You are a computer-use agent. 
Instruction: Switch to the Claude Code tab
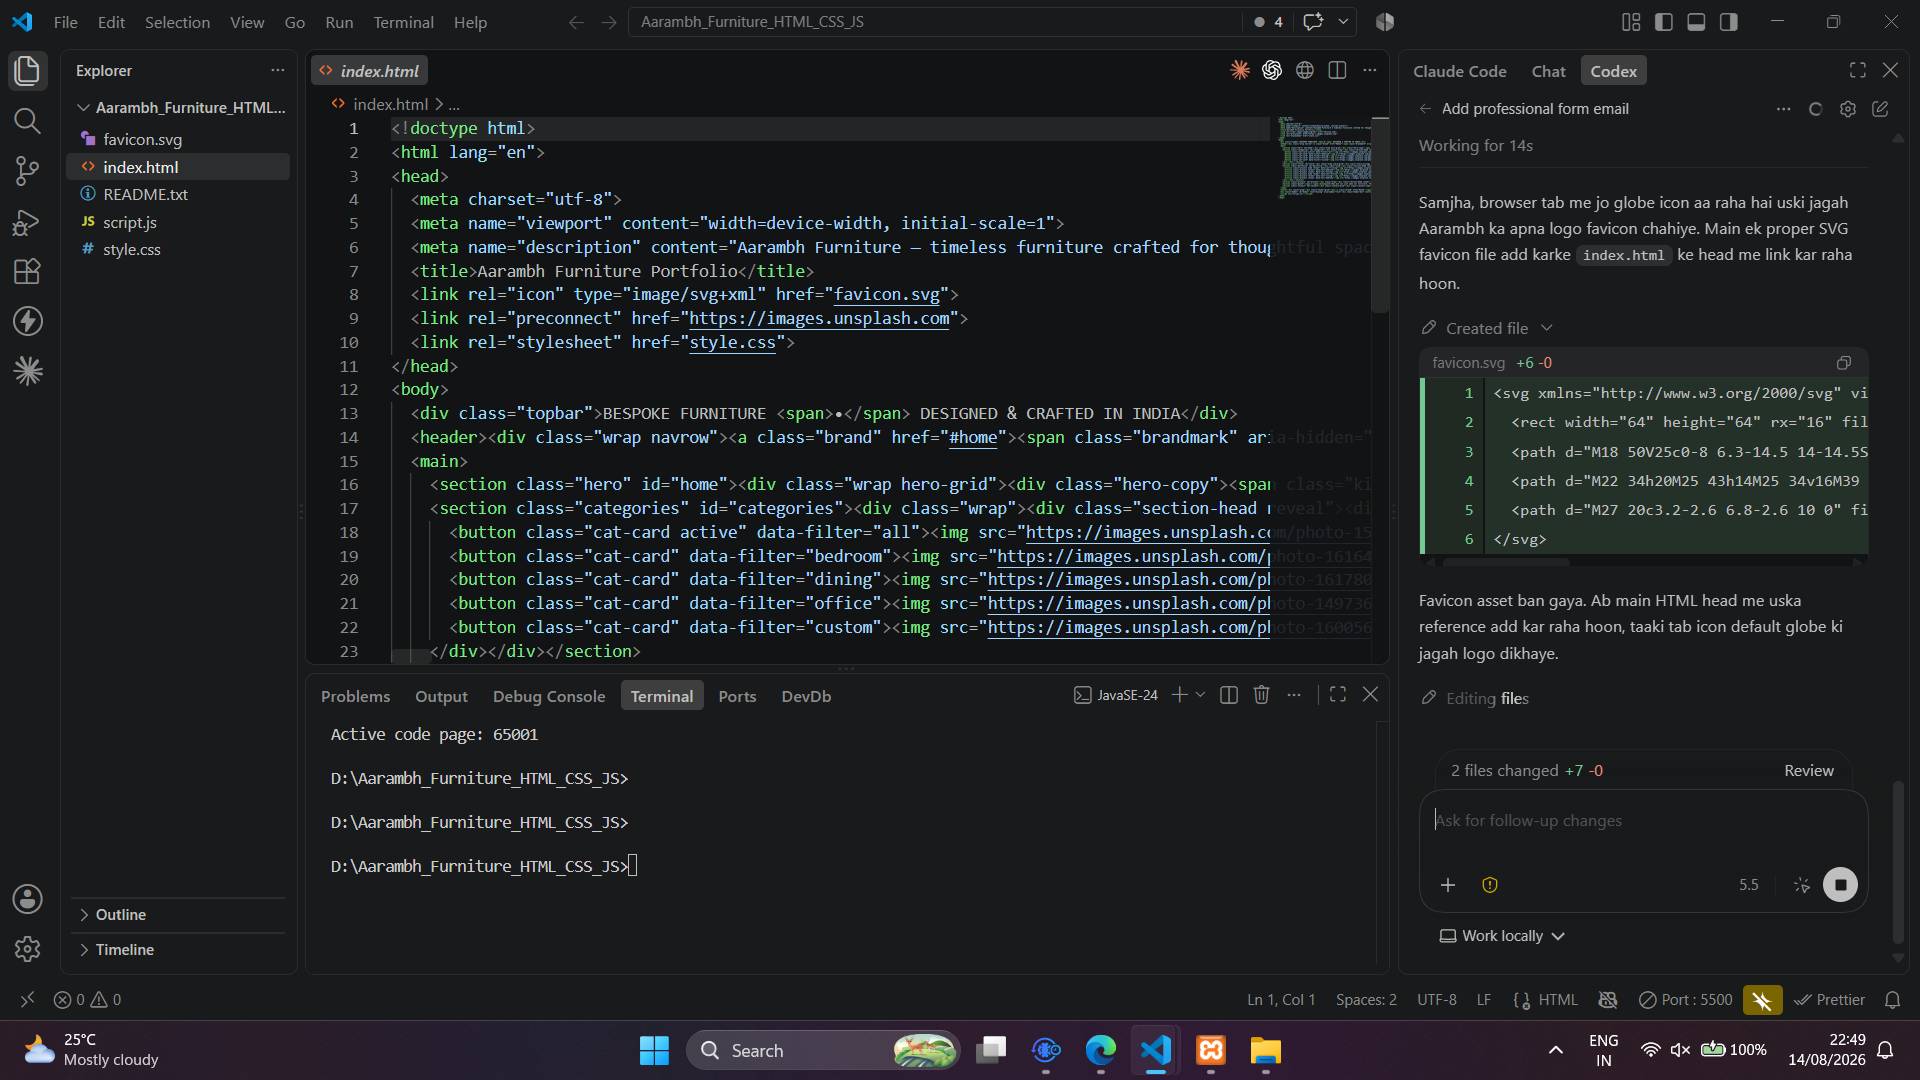pyautogui.click(x=1459, y=71)
